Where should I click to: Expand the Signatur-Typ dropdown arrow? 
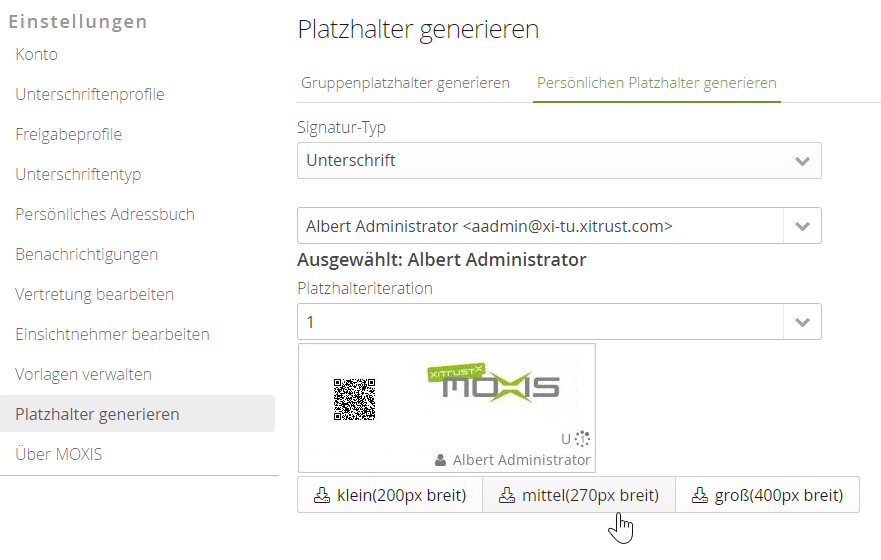(x=801, y=161)
